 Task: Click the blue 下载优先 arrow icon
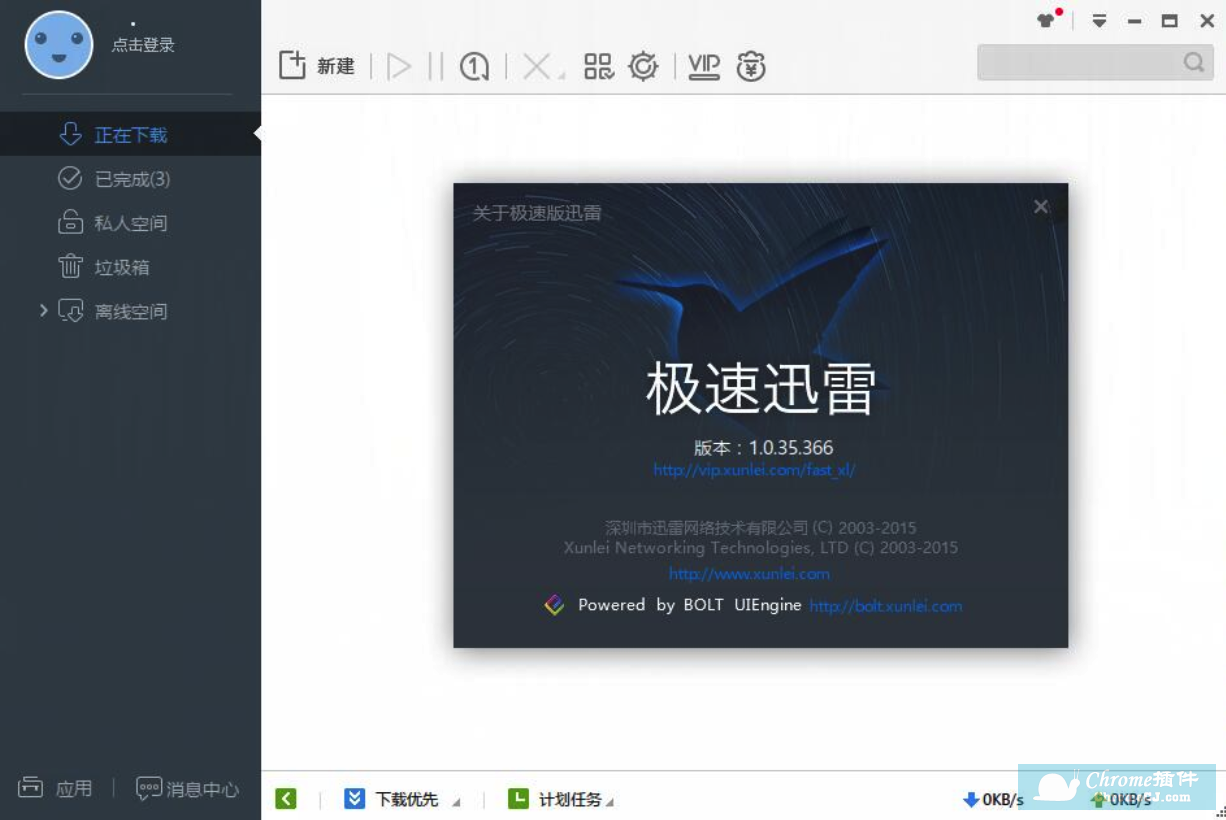tap(354, 798)
